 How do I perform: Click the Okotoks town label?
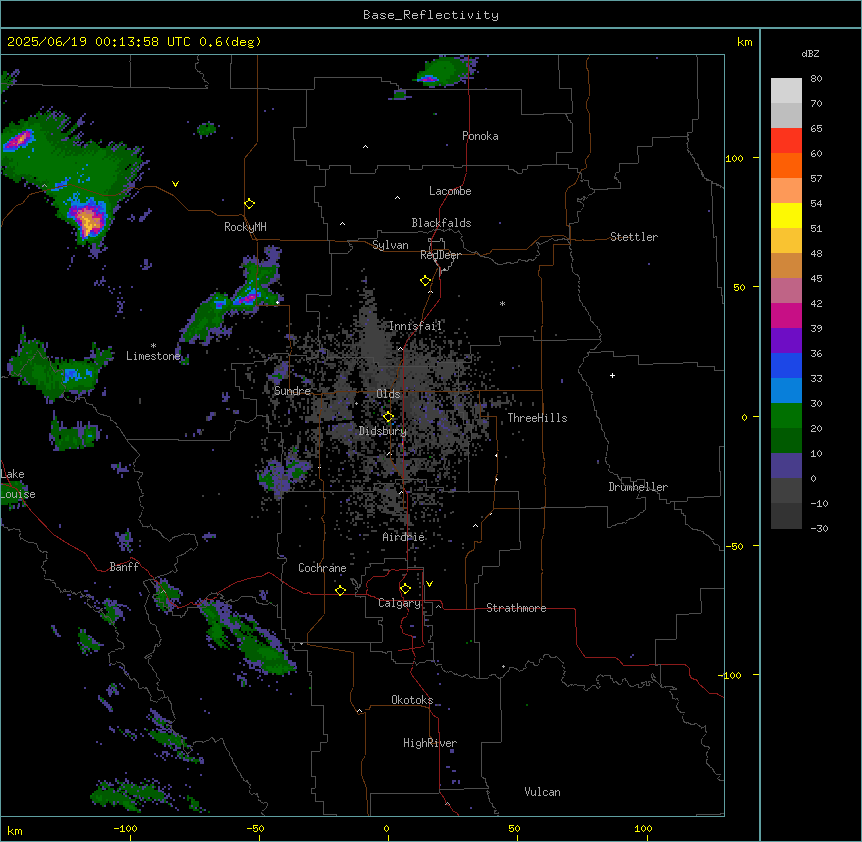(412, 700)
